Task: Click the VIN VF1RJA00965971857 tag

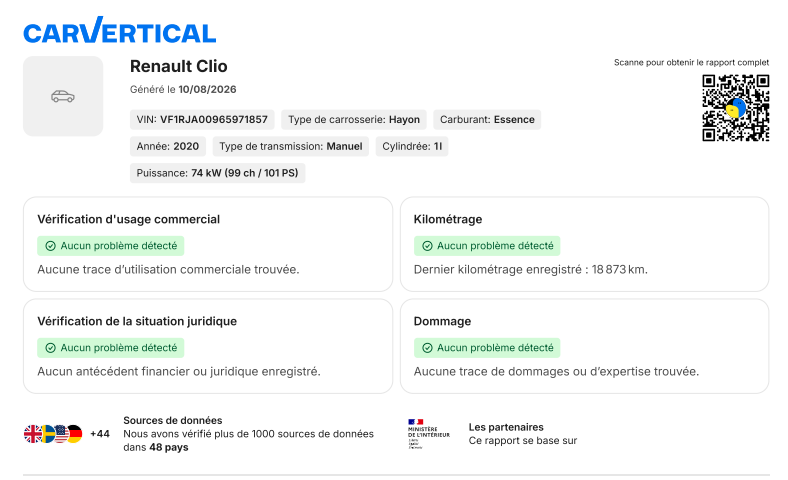Action: pyautogui.click(x=202, y=120)
